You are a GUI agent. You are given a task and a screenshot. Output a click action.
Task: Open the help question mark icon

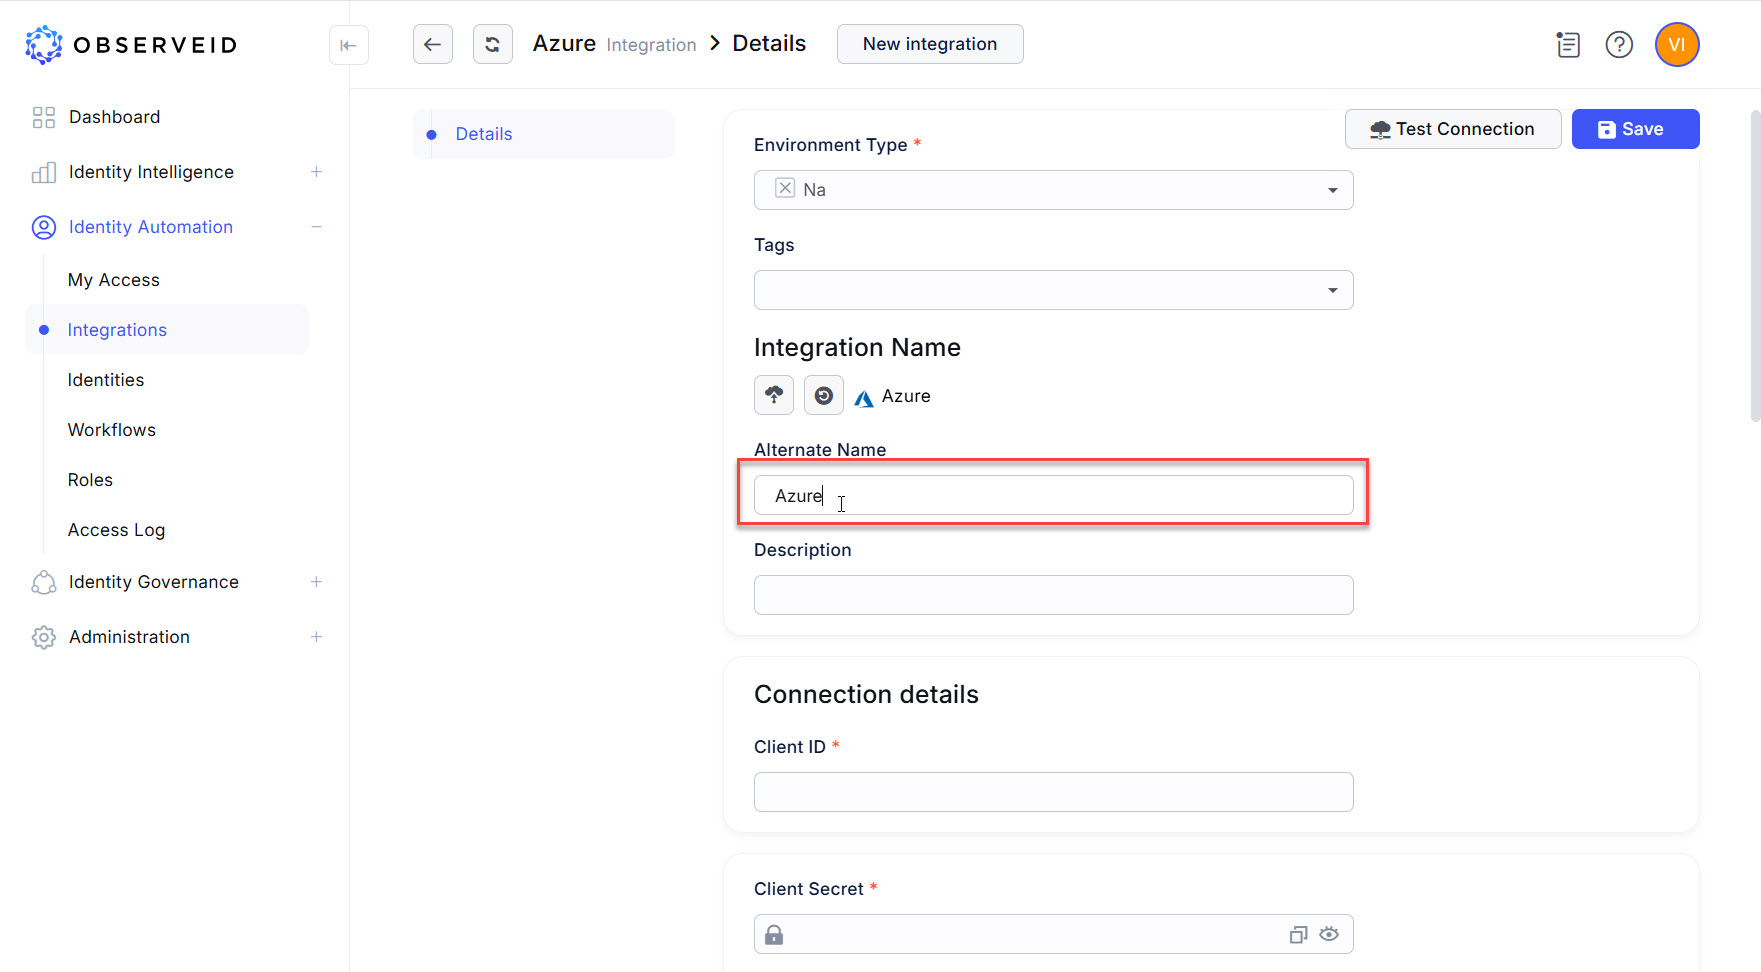(x=1618, y=45)
